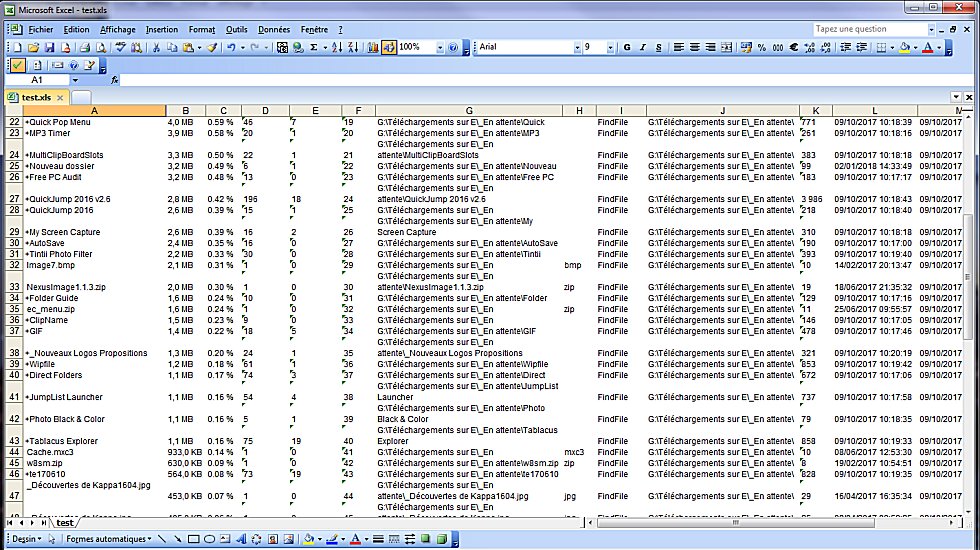Open the font size dropdown showing 9

(x=610, y=48)
